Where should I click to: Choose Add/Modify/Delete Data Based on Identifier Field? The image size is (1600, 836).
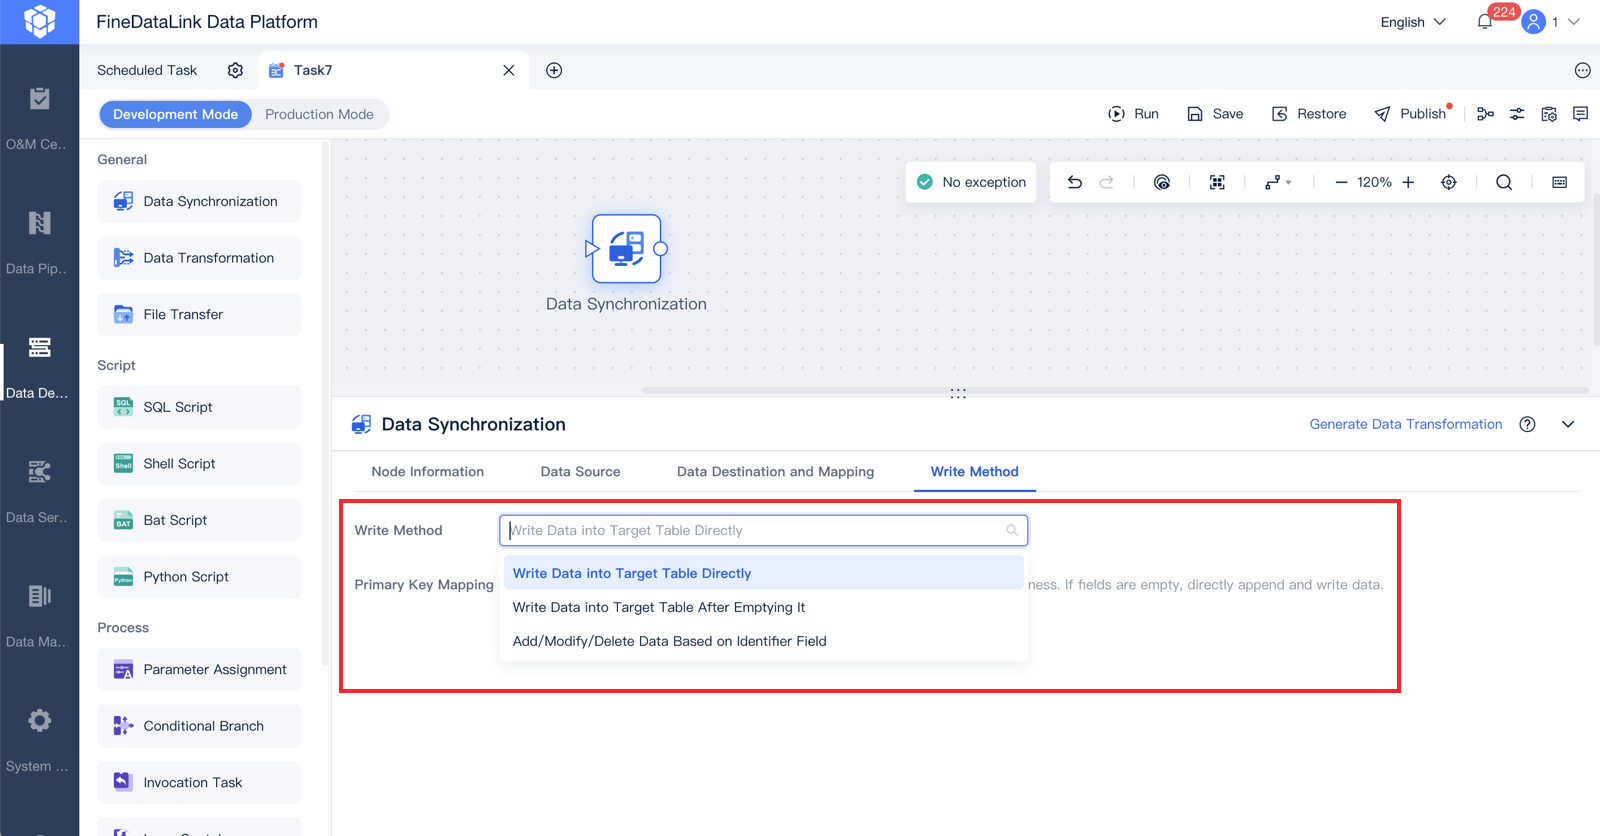point(763,641)
